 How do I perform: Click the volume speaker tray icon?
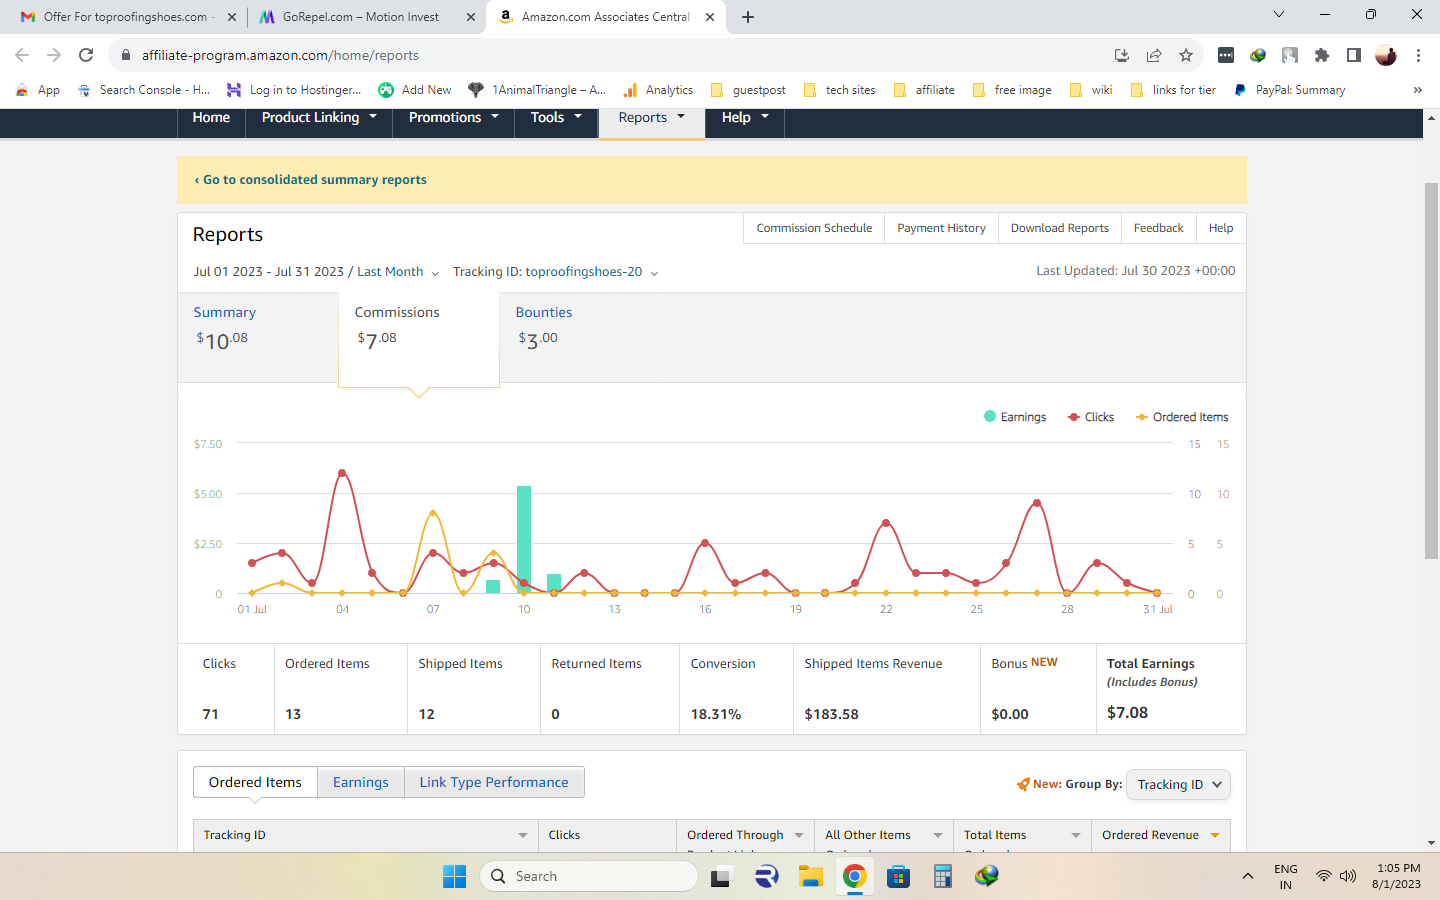tap(1348, 876)
